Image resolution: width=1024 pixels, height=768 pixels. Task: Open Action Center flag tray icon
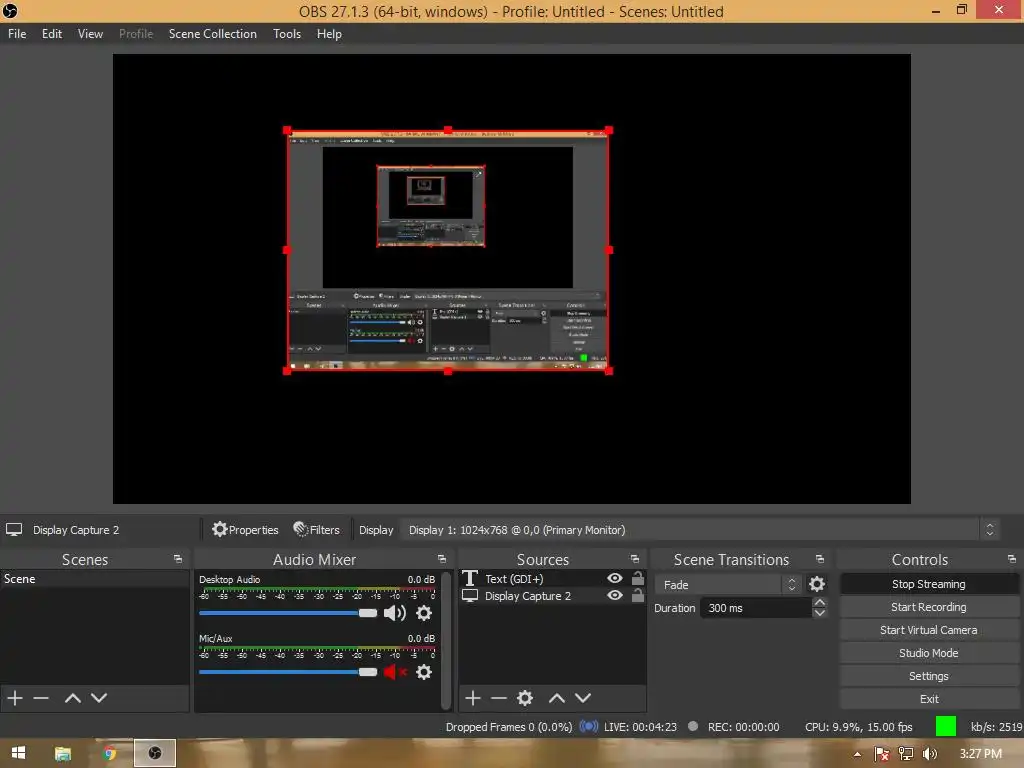(882, 754)
